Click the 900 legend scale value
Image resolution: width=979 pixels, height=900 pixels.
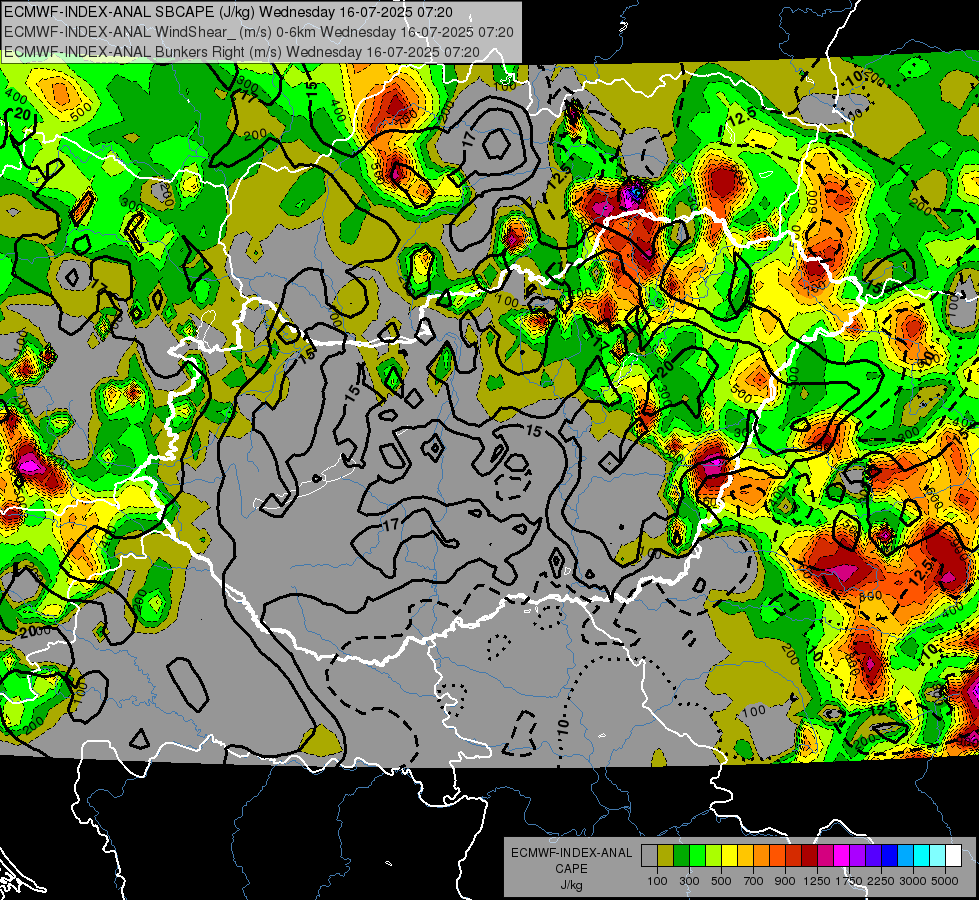click(x=785, y=881)
